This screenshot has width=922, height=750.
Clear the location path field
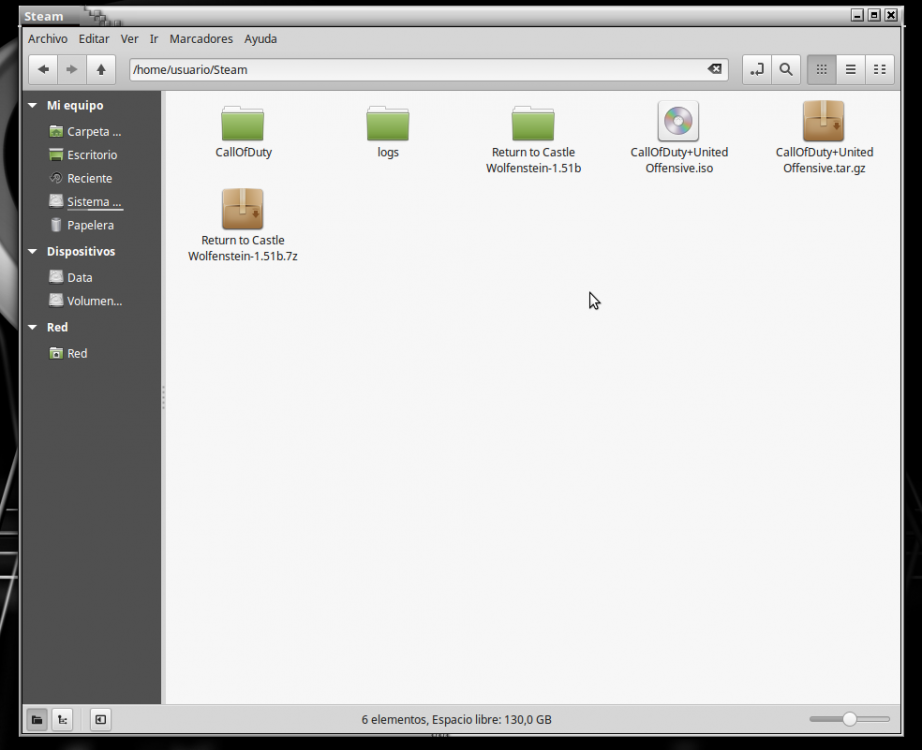click(x=714, y=69)
